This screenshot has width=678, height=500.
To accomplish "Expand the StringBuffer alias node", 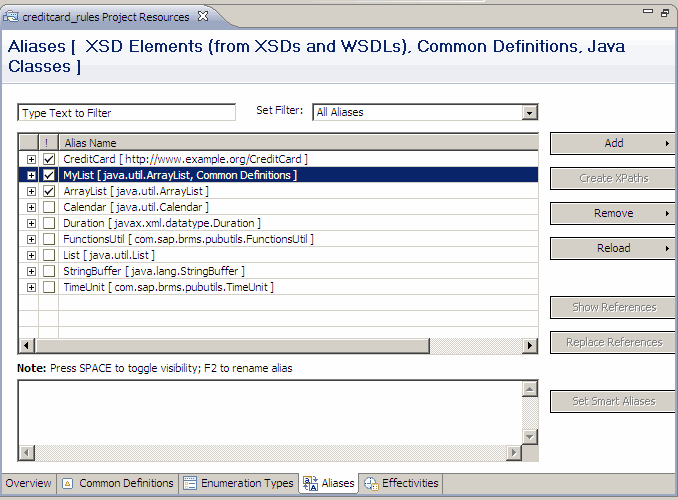I will tap(31, 271).
